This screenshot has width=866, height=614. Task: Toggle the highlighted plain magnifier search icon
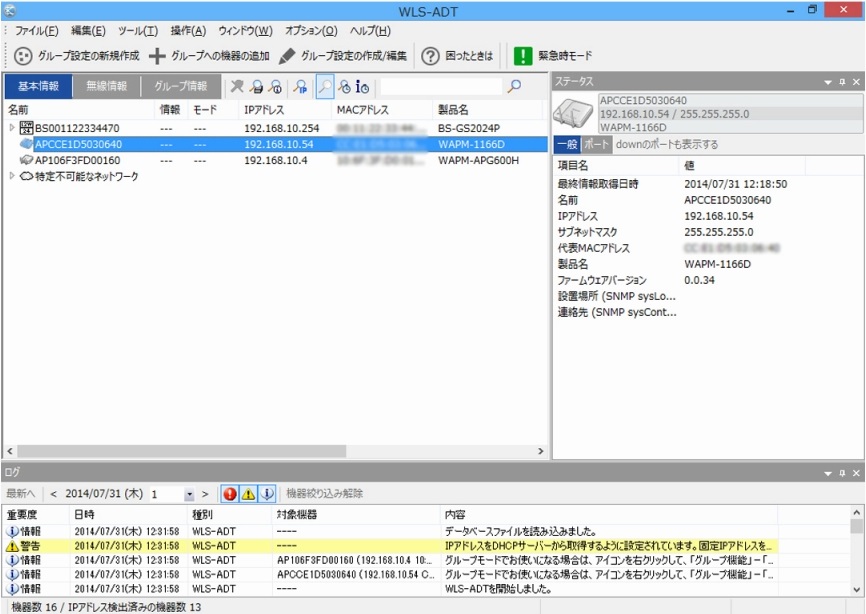[x=325, y=86]
